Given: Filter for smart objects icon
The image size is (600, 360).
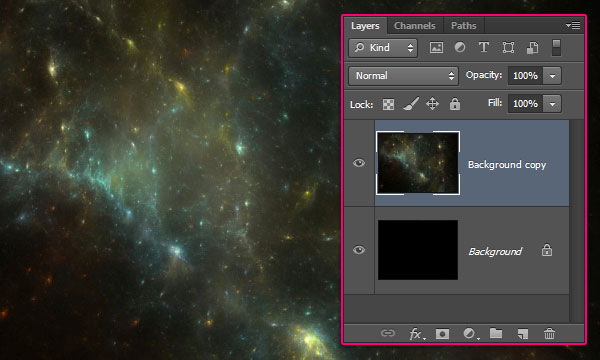Looking at the screenshot, I should pyautogui.click(x=532, y=48).
